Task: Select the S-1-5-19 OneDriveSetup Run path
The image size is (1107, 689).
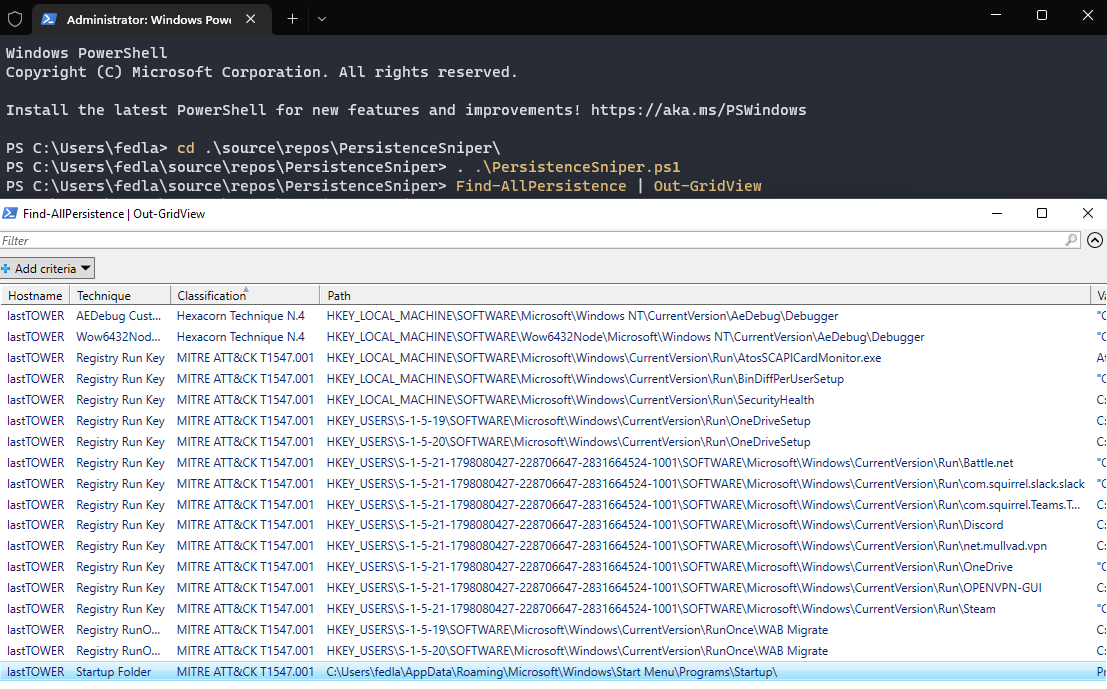Action: click(568, 421)
